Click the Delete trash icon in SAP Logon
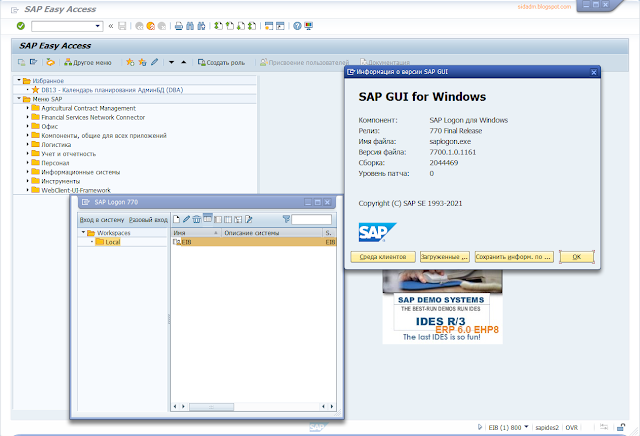 click(197, 219)
